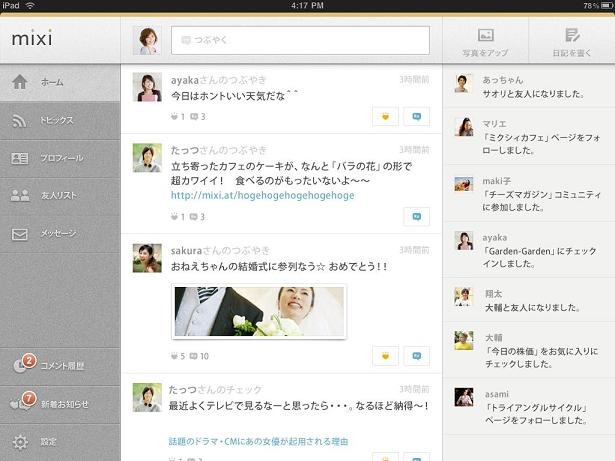Open 大輔's 今日の株価 activity

[x=529, y=350]
